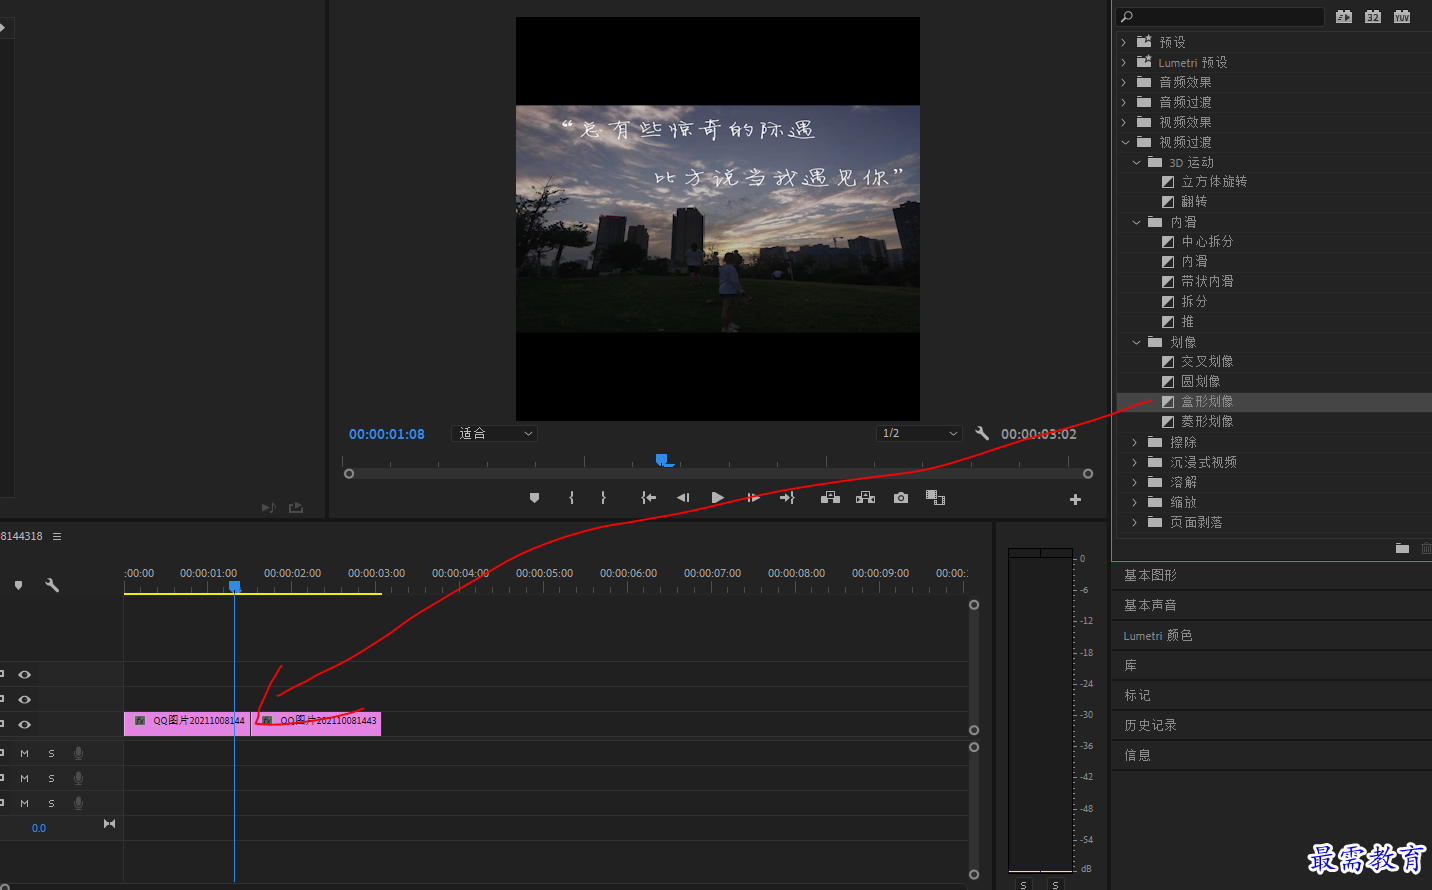Open the 适合 zoom level dropdown

(496, 433)
